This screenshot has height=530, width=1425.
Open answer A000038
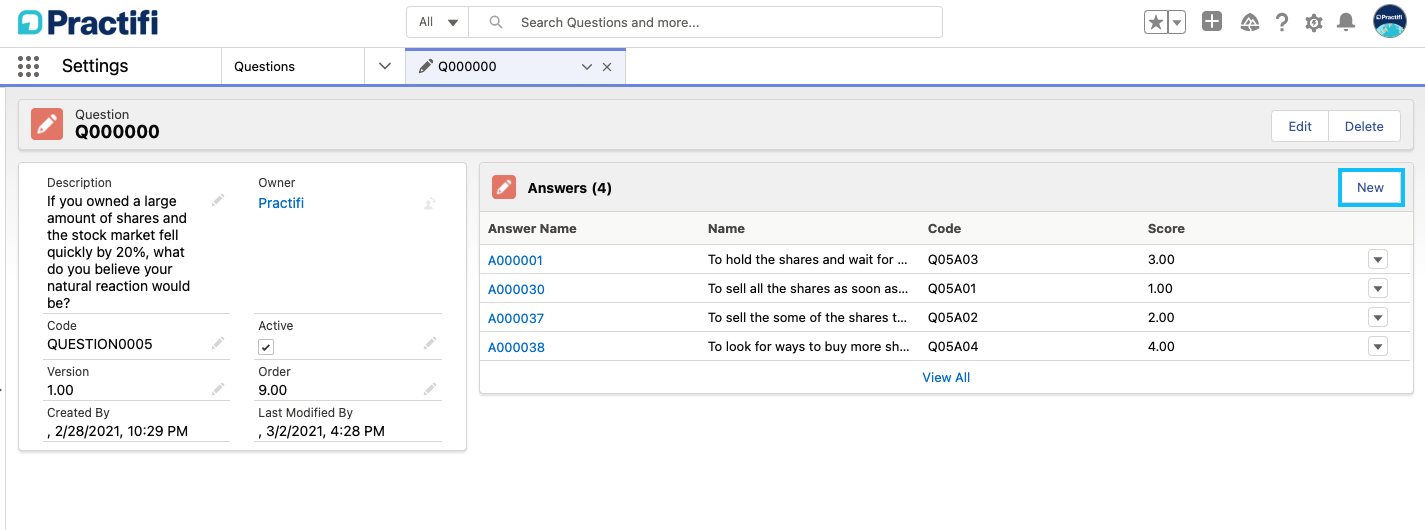pyautogui.click(x=516, y=347)
